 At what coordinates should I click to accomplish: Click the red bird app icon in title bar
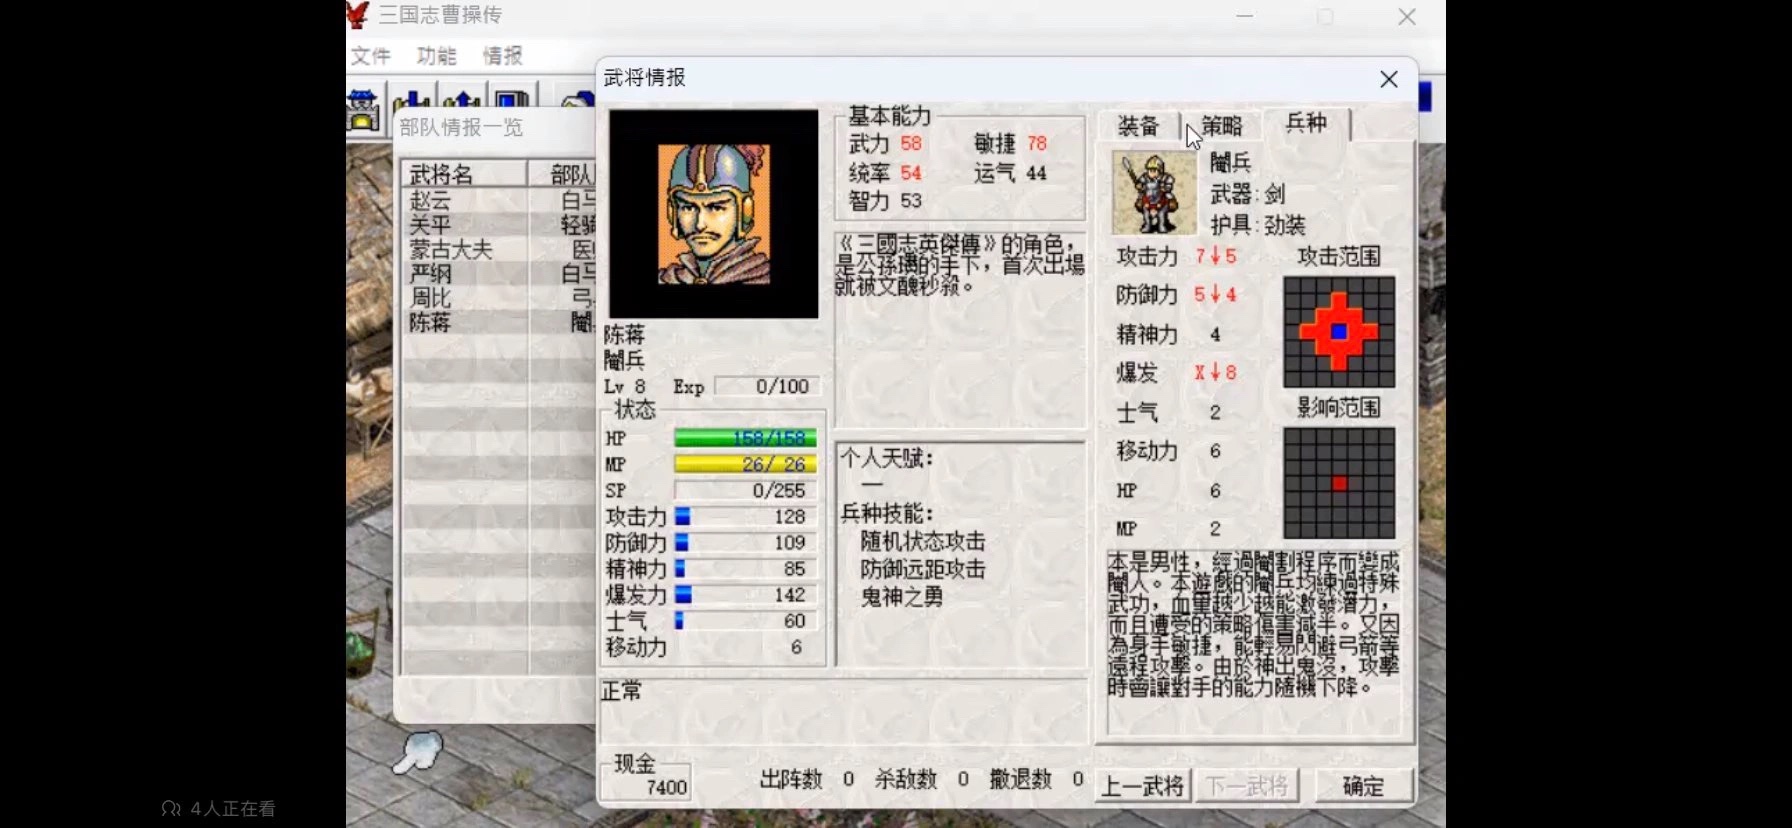pos(358,15)
